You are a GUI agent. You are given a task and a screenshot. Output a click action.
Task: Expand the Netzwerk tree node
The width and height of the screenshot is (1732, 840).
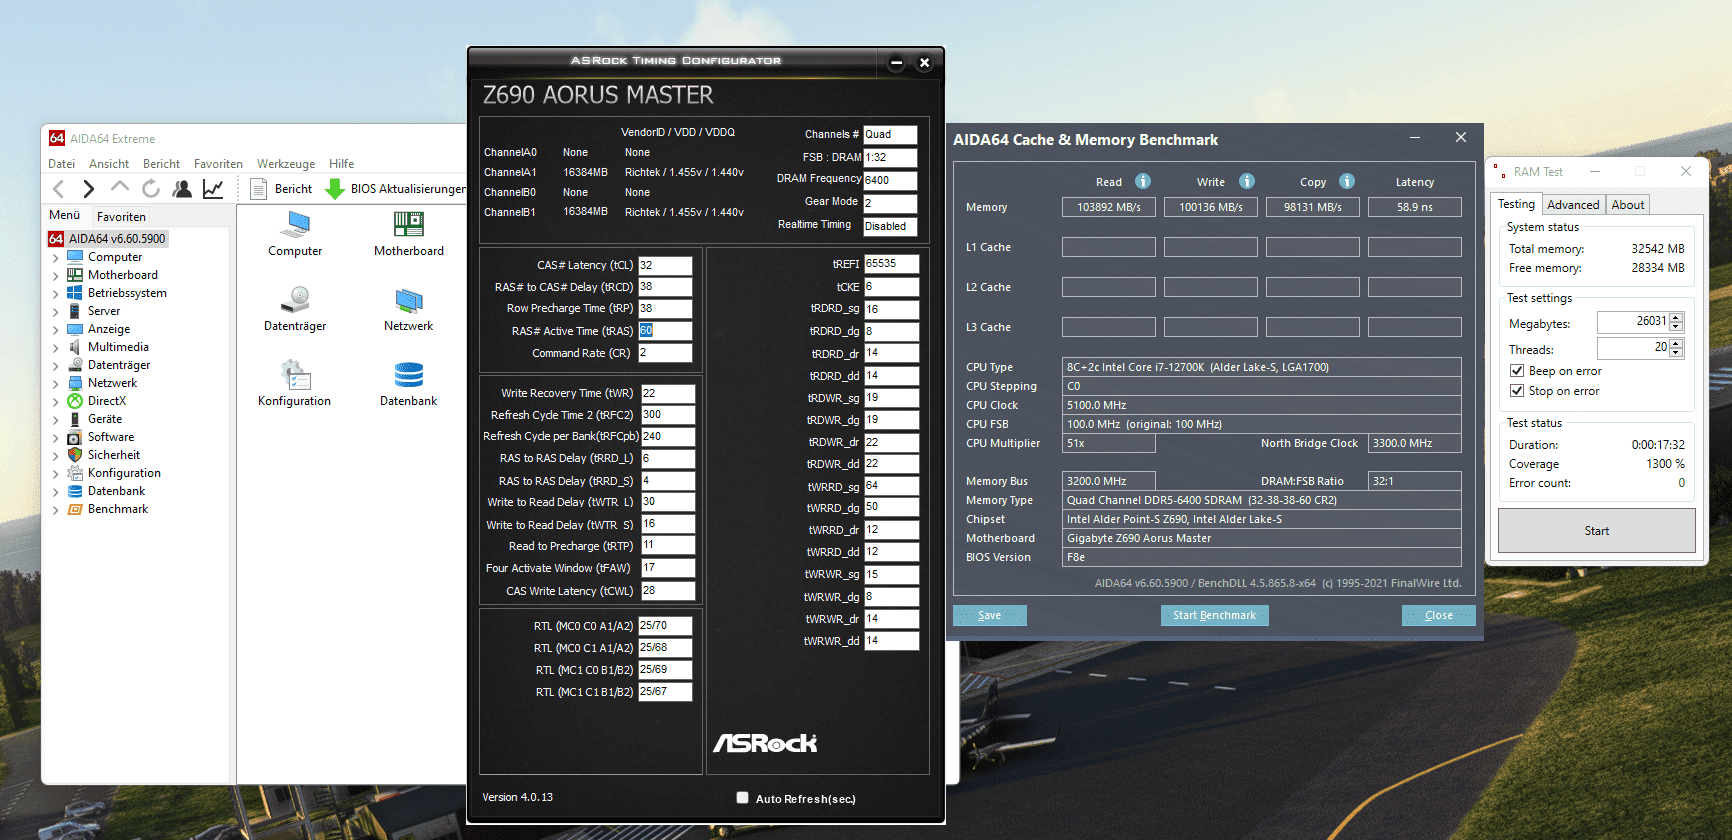coord(55,384)
